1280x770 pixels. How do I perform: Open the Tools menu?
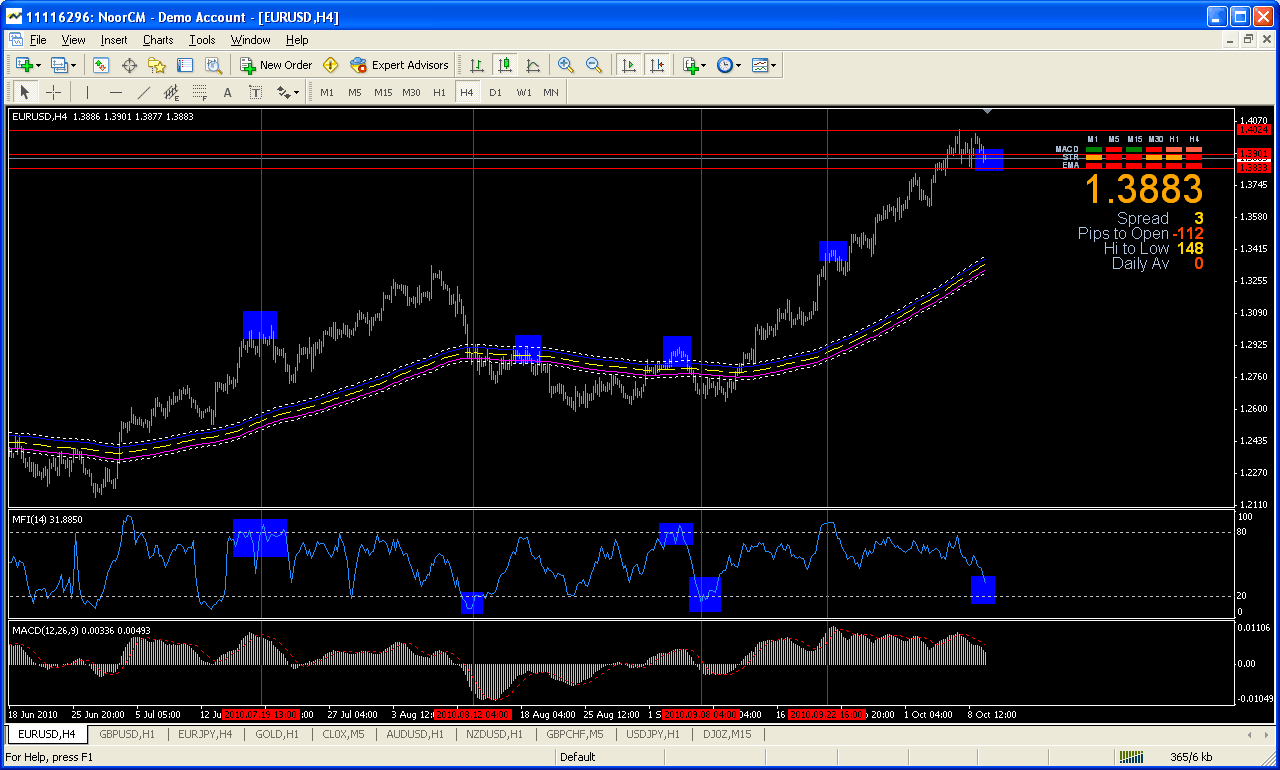(202, 40)
